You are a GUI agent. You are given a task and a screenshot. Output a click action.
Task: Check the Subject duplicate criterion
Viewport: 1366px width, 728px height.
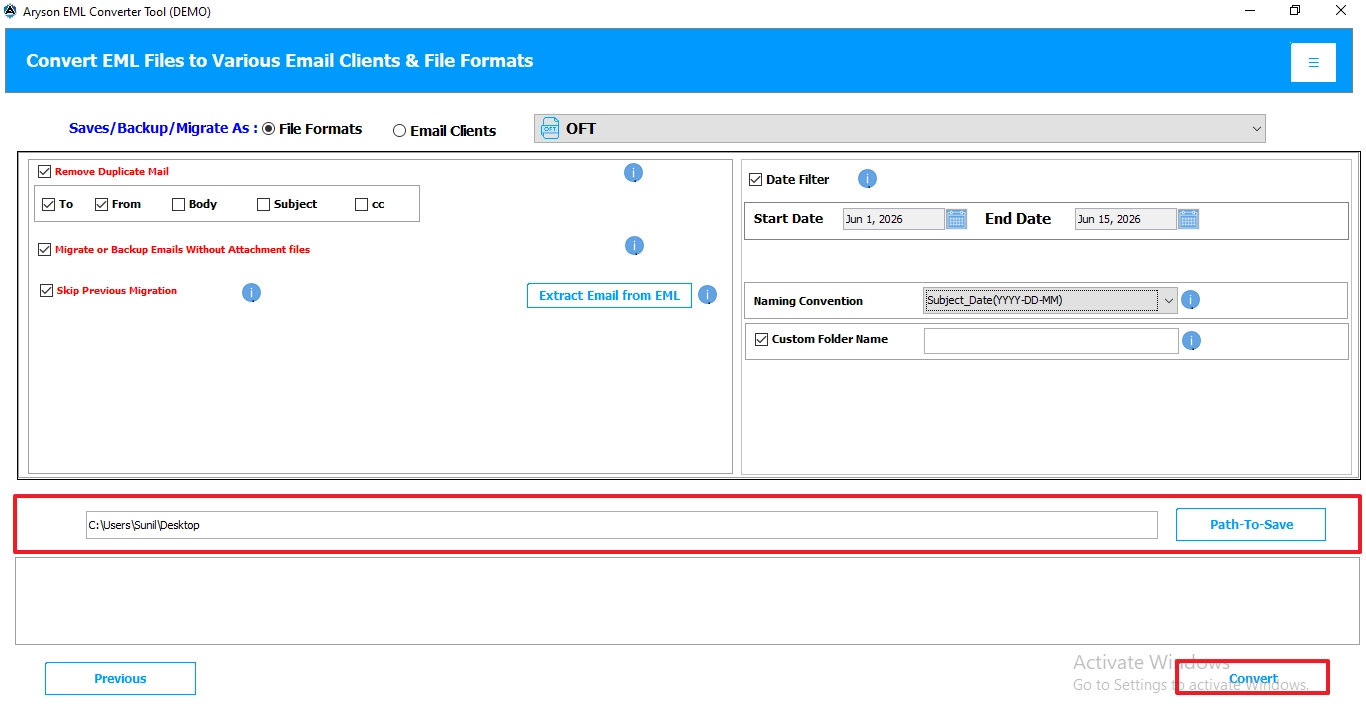point(263,204)
